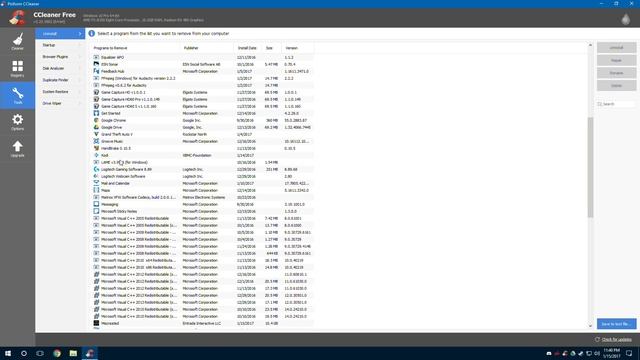Focus the Search field

616,104
